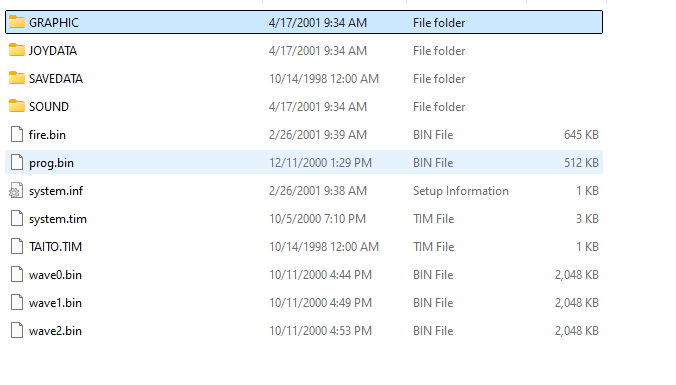676x385 pixels.
Task: Select the GRAPHIC folder icon
Action: tap(17, 22)
